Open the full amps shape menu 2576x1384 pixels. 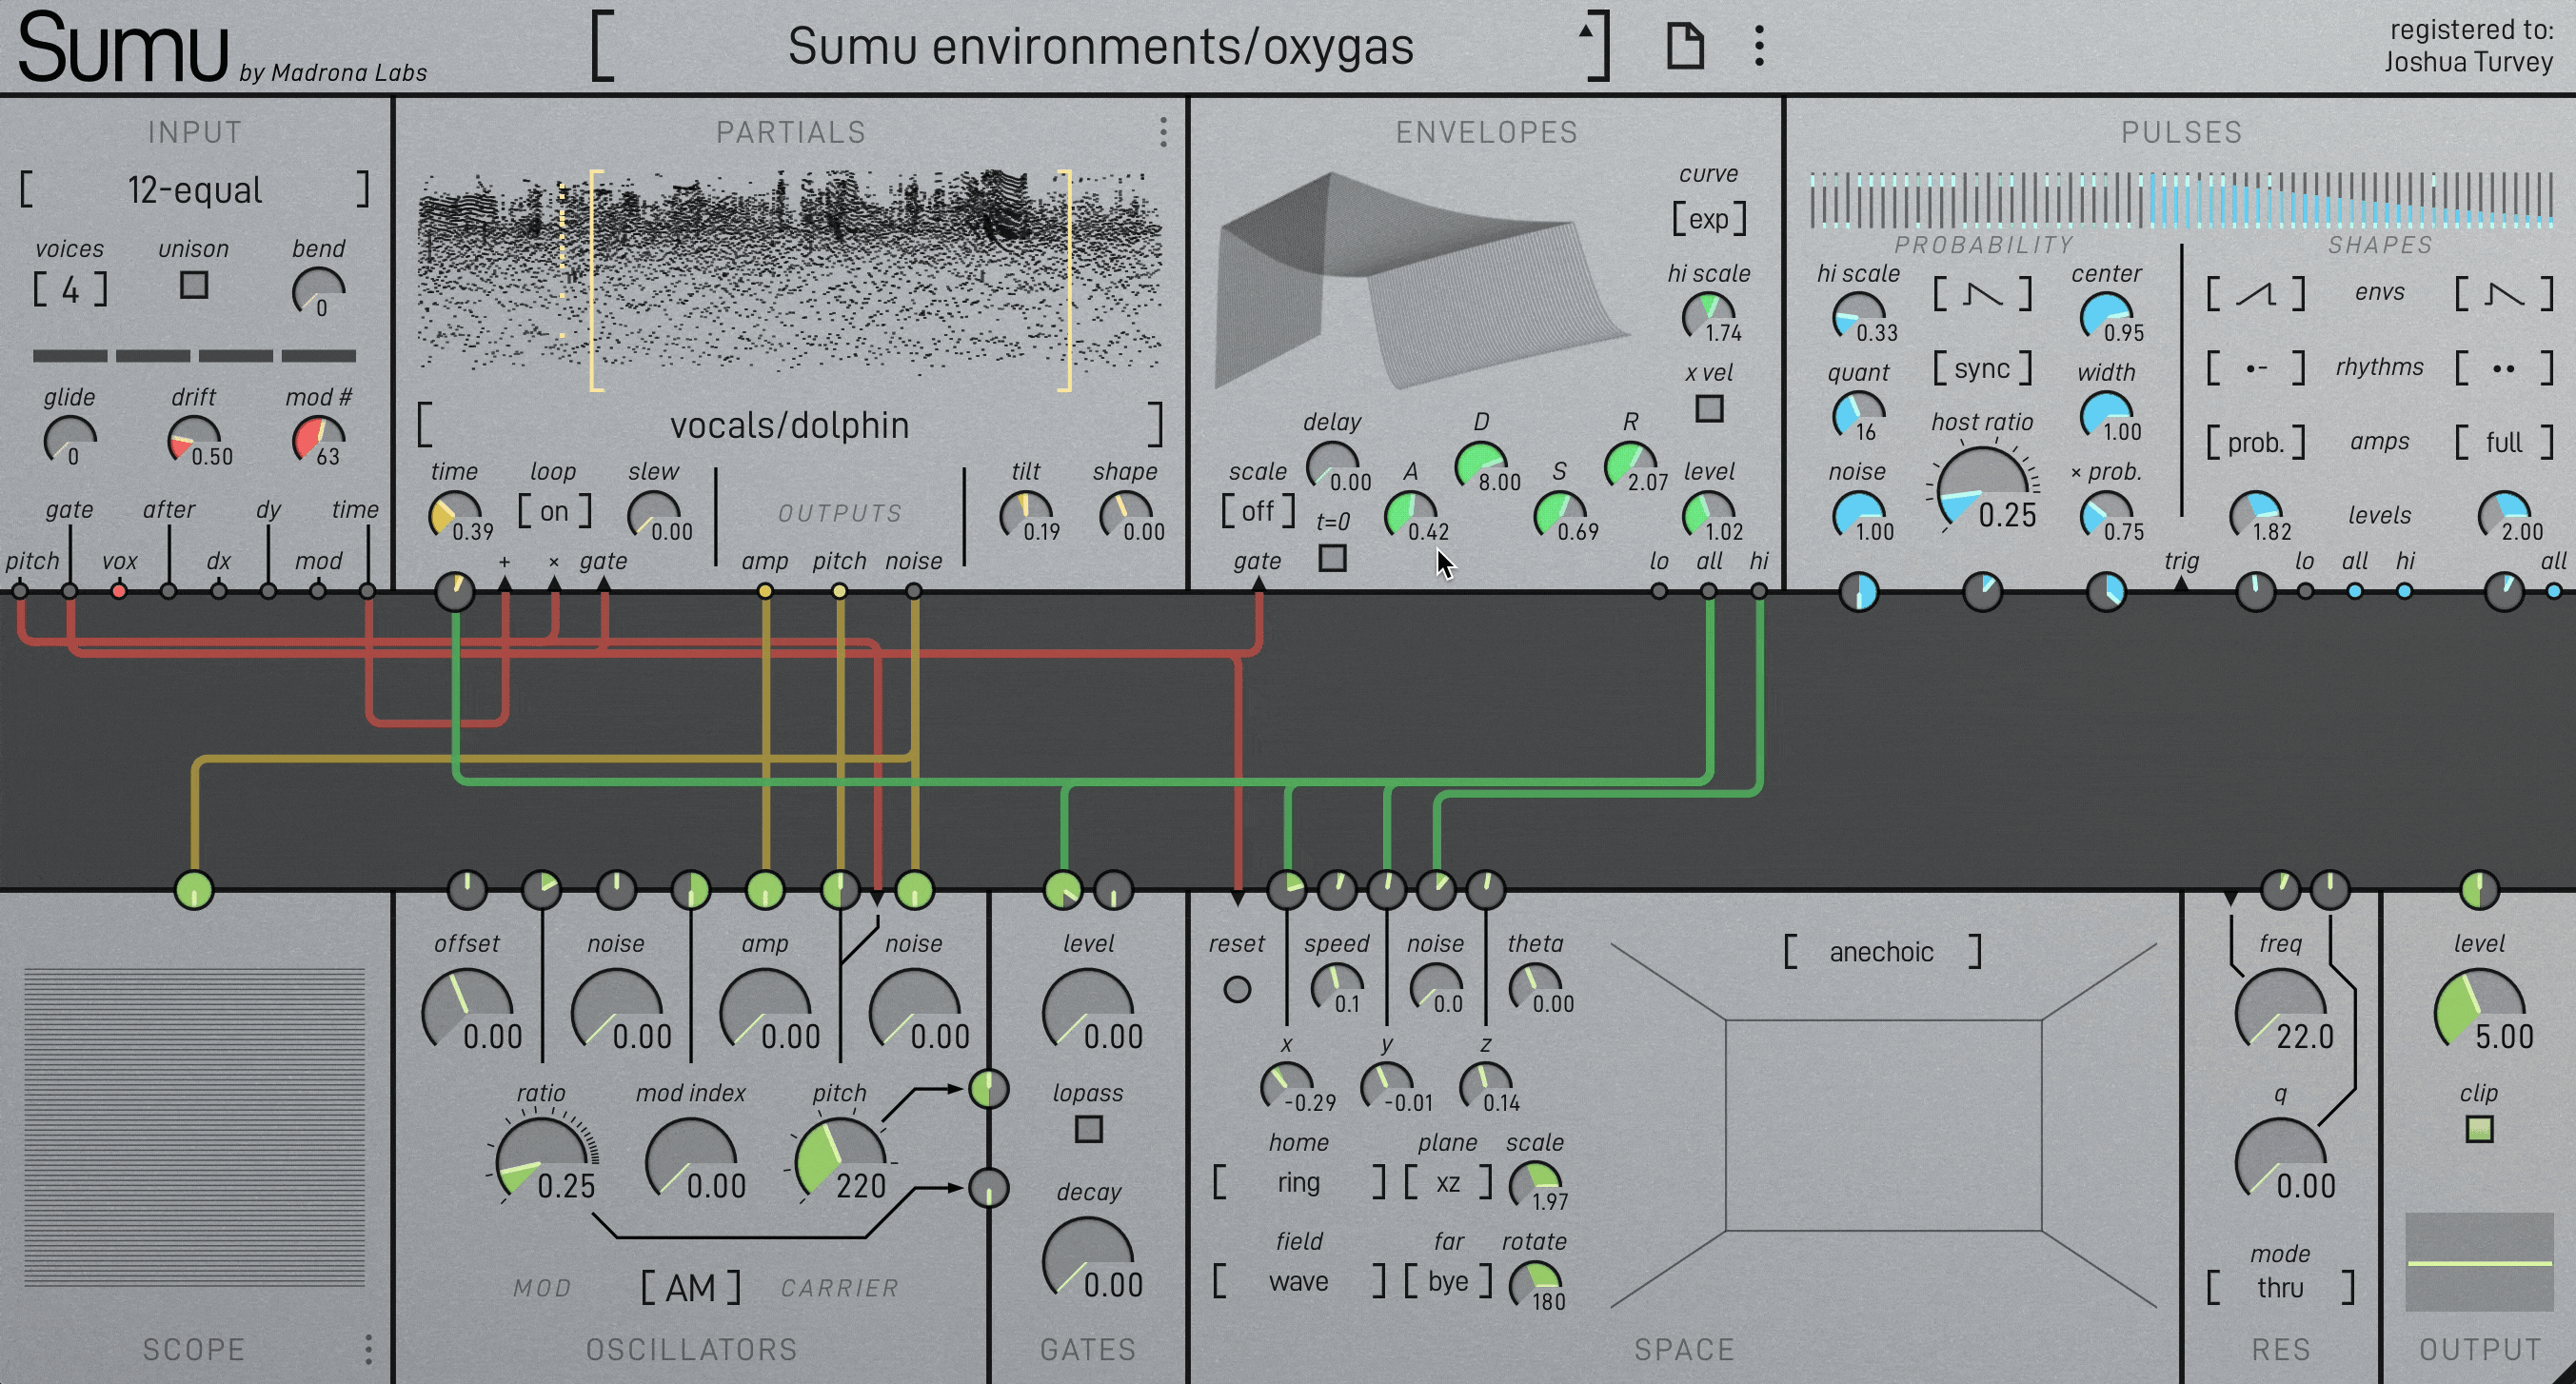pos(2504,442)
